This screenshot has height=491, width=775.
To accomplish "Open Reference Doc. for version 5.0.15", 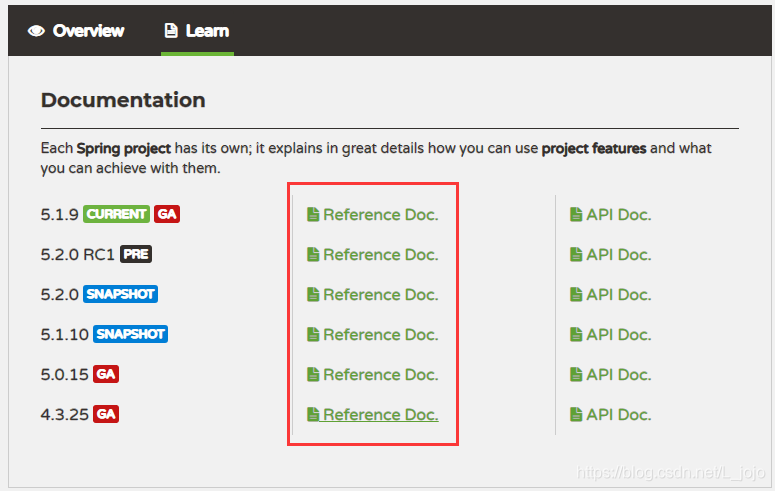I will [373, 375].
